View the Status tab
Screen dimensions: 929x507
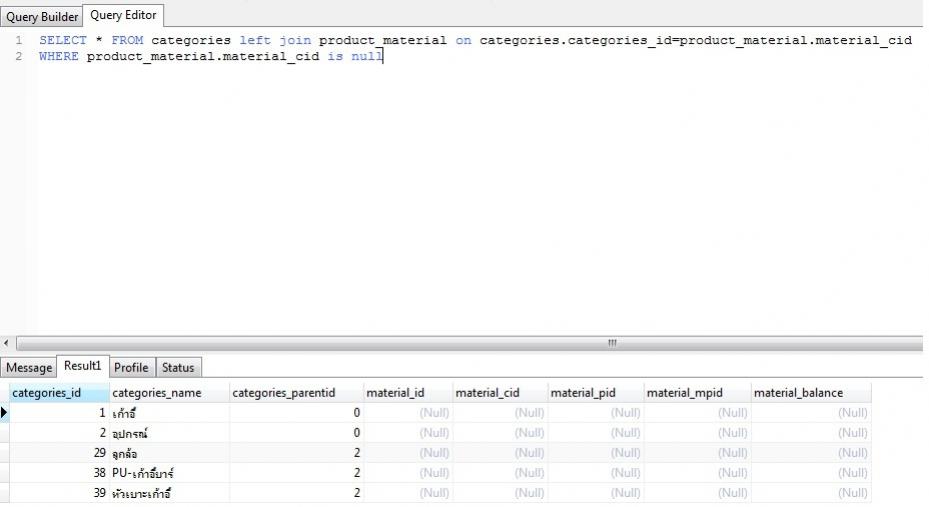click(178, 368)
